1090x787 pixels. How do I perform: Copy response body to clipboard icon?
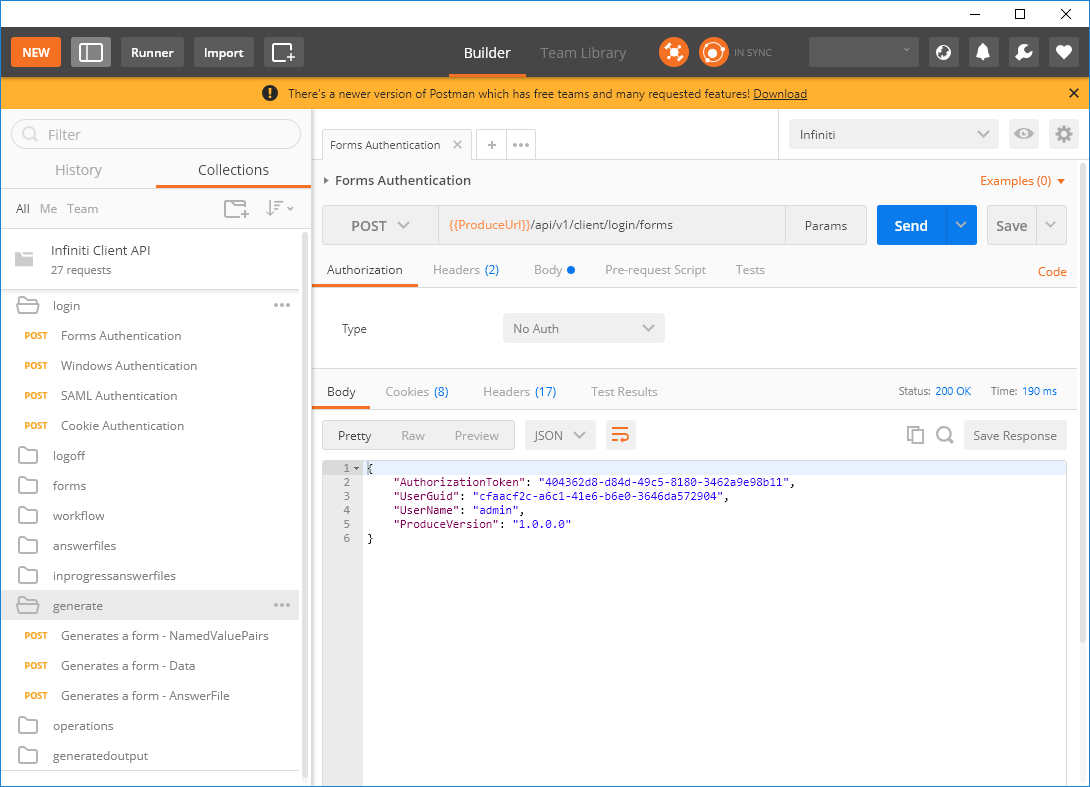point(914,435)
